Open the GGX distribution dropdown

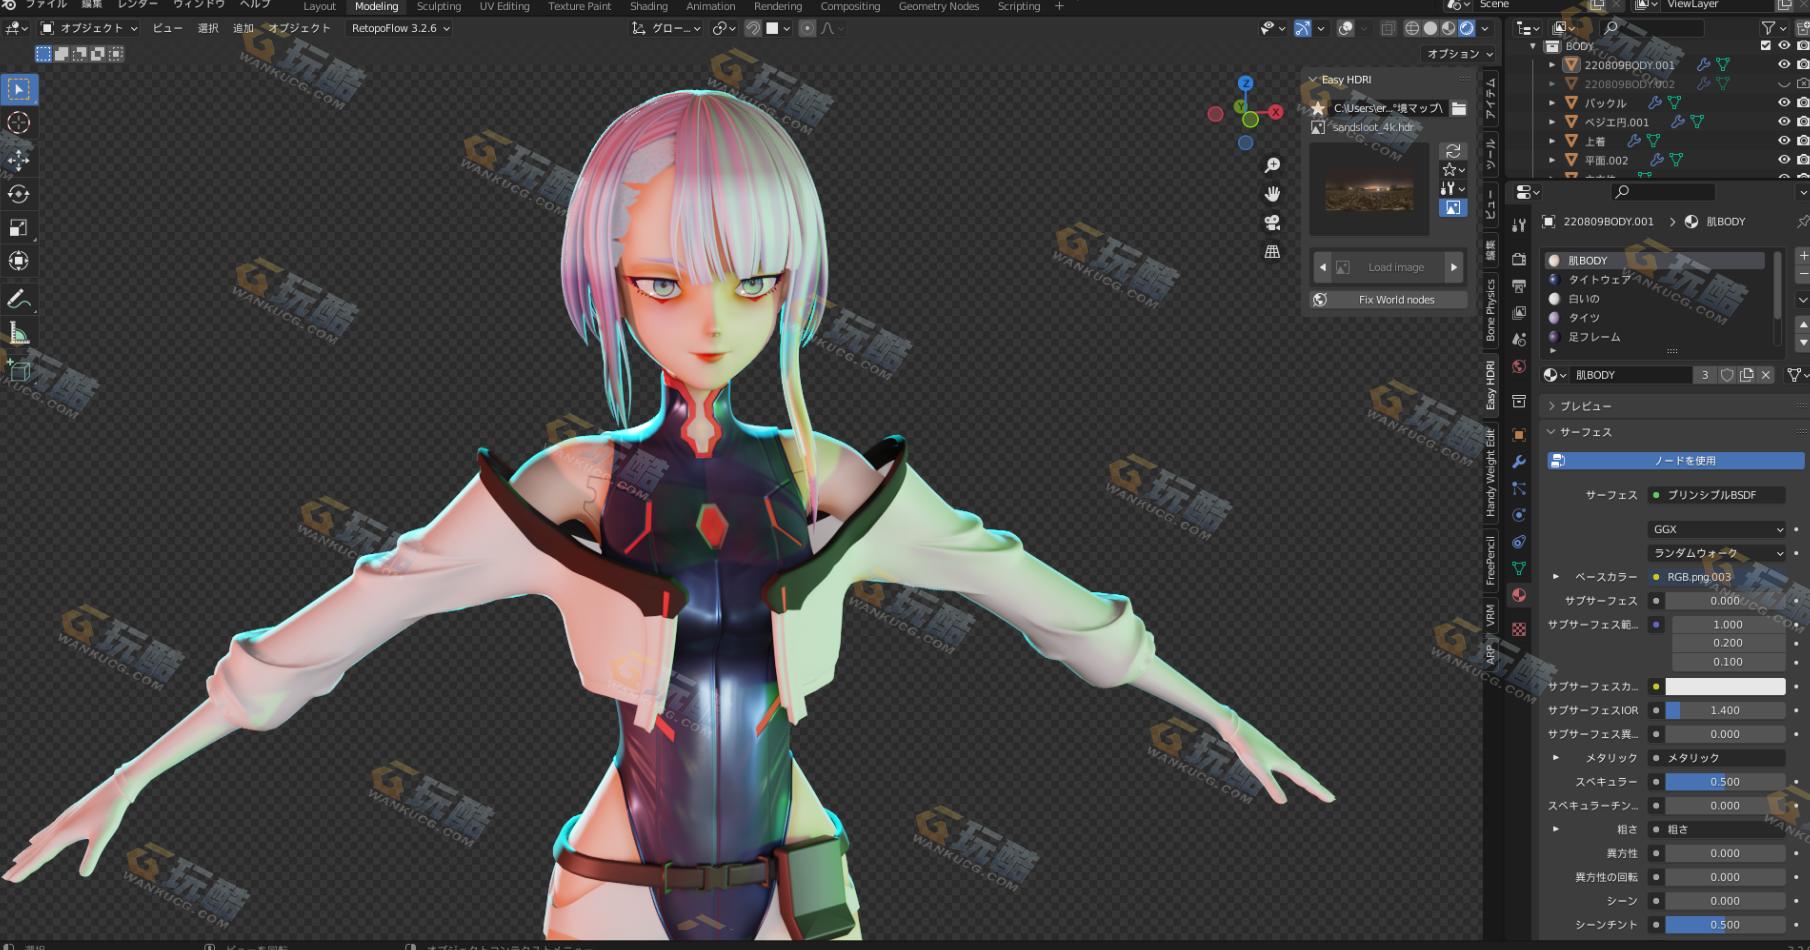pos(1717,529)
